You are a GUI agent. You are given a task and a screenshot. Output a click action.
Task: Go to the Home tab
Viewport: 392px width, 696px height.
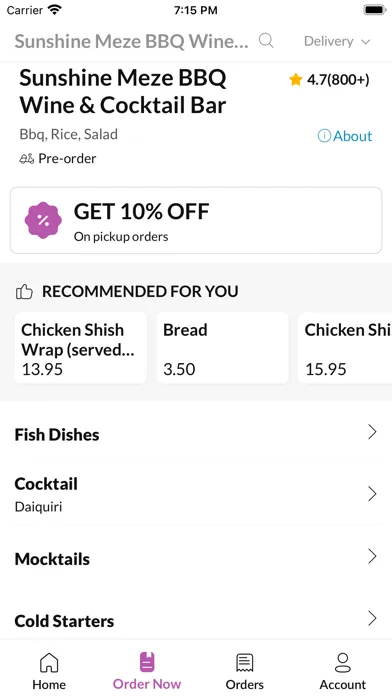coord(49,671)
